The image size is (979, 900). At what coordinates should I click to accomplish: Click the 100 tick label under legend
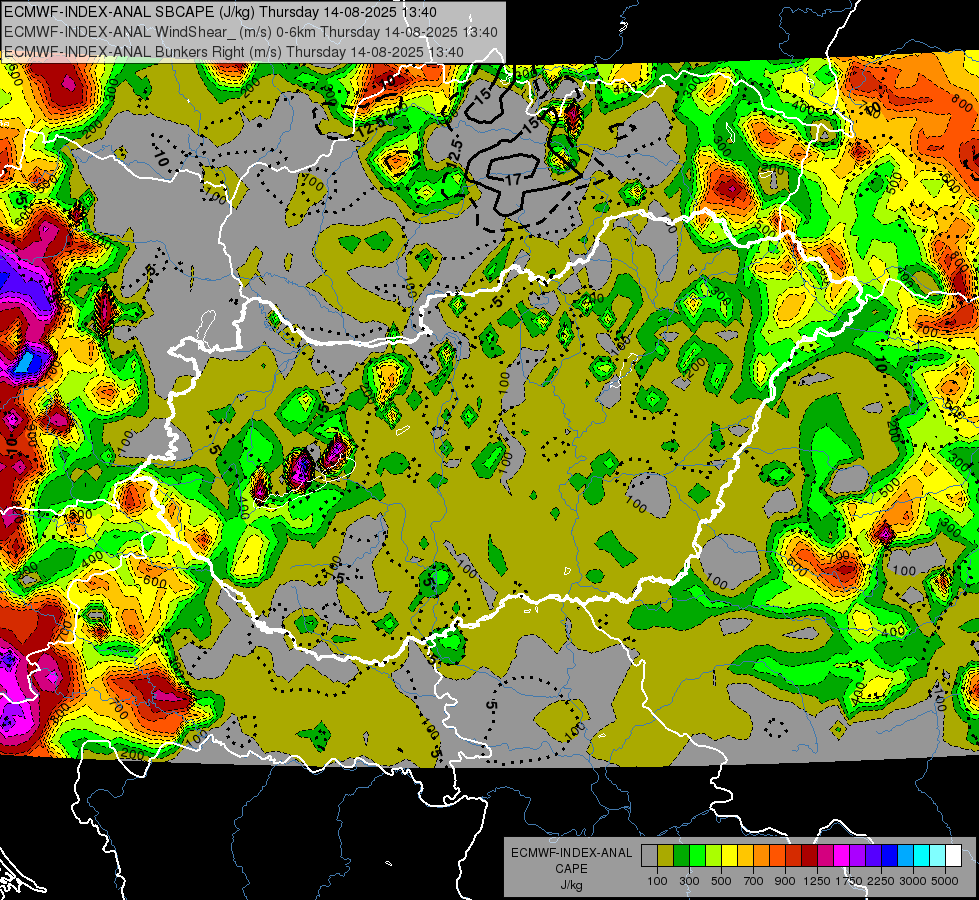pos(657,881)
